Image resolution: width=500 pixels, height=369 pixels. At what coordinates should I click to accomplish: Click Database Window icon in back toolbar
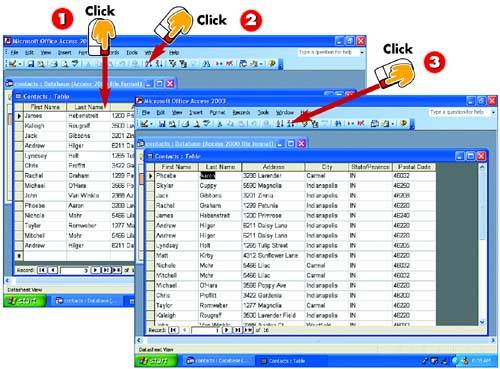pyautogui.click(x=243, y=63)
